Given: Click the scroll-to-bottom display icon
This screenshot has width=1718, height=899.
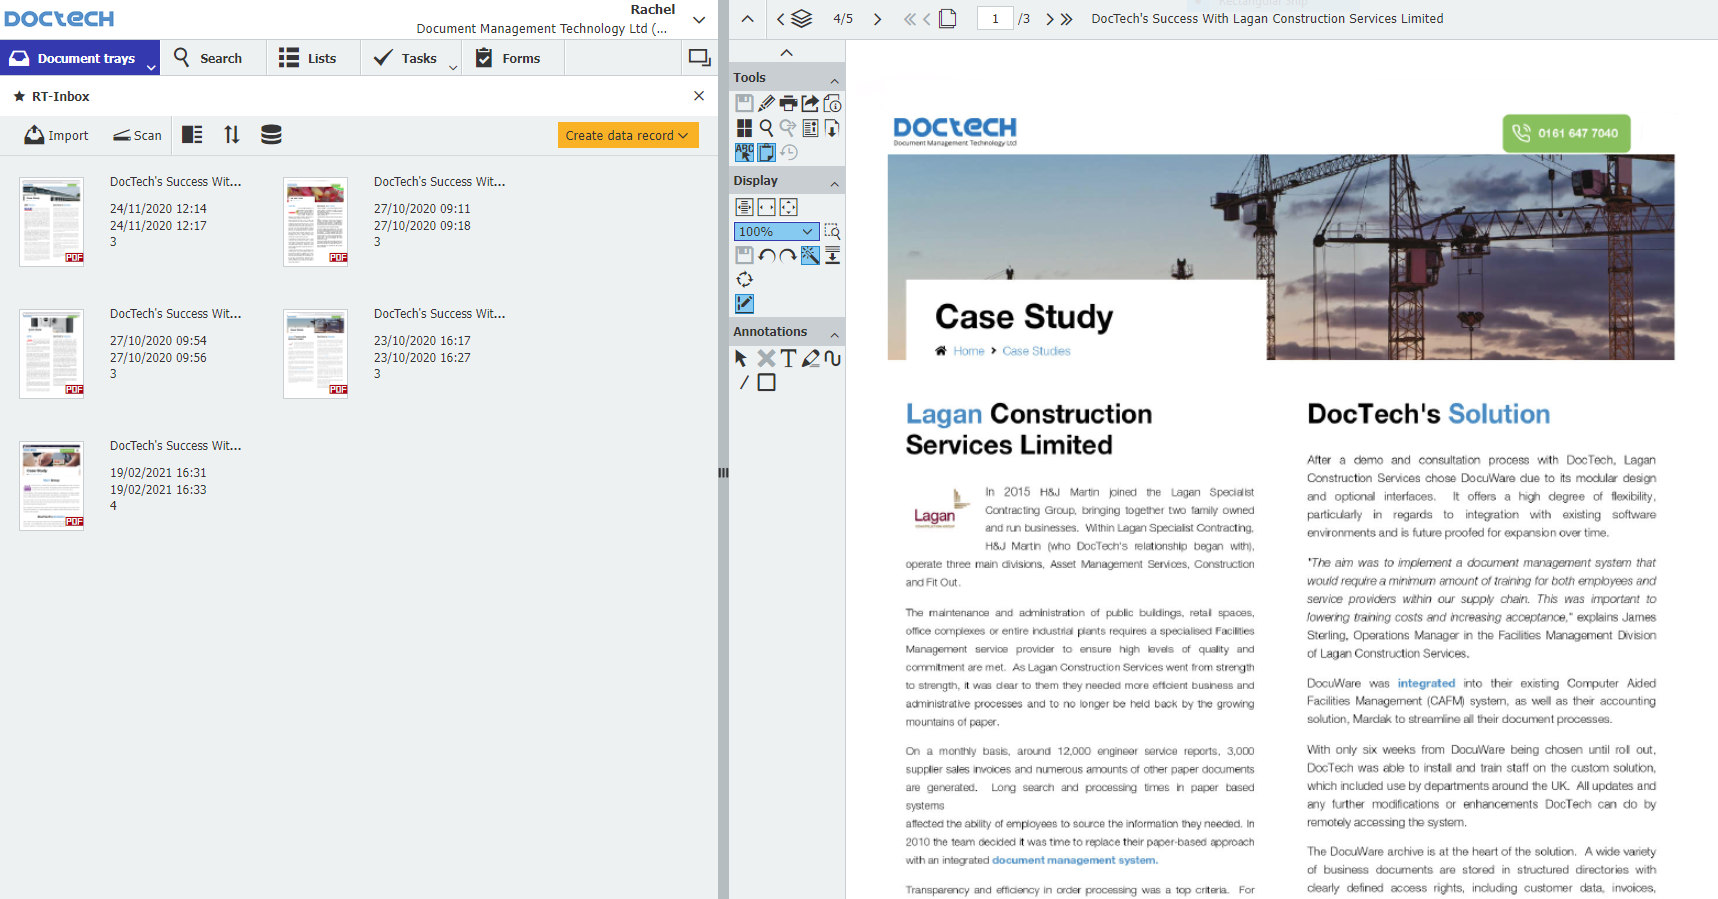Looking at the screenshot, I should tap(832, 256).
